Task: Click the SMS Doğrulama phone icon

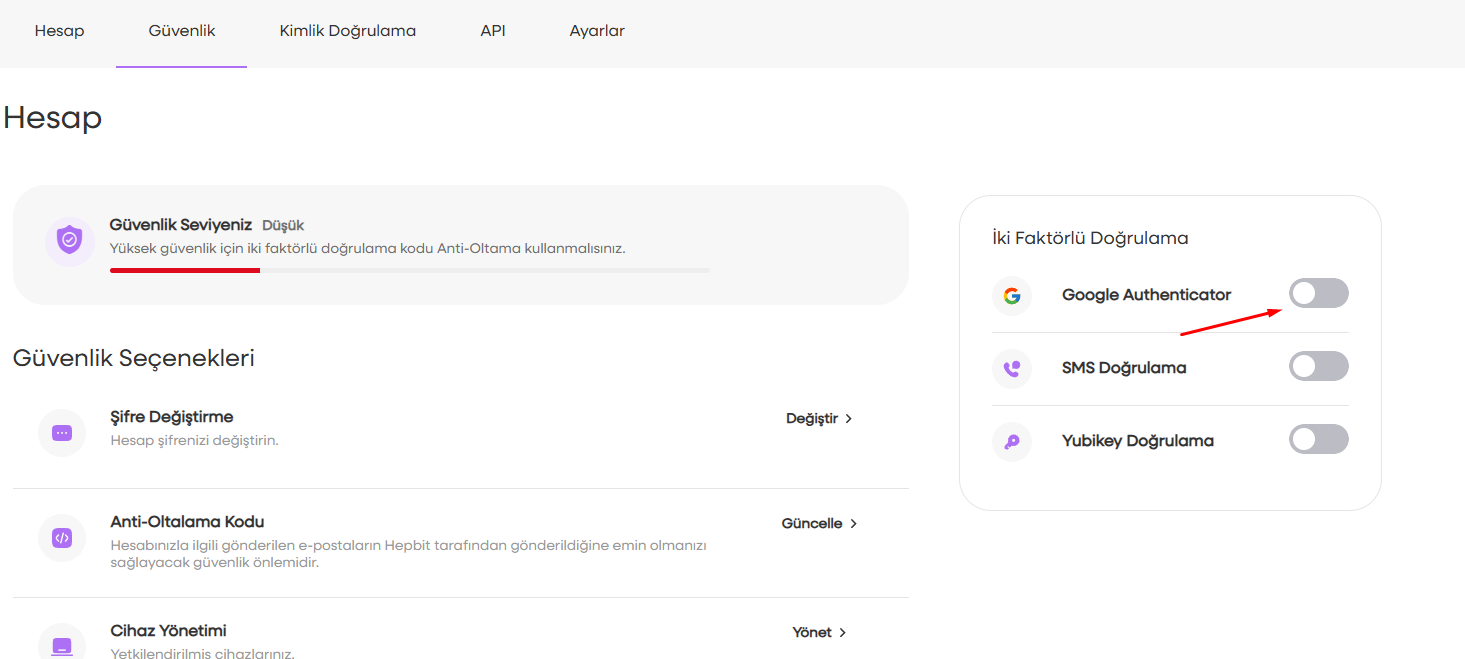Action: [x=1012, y=369]
